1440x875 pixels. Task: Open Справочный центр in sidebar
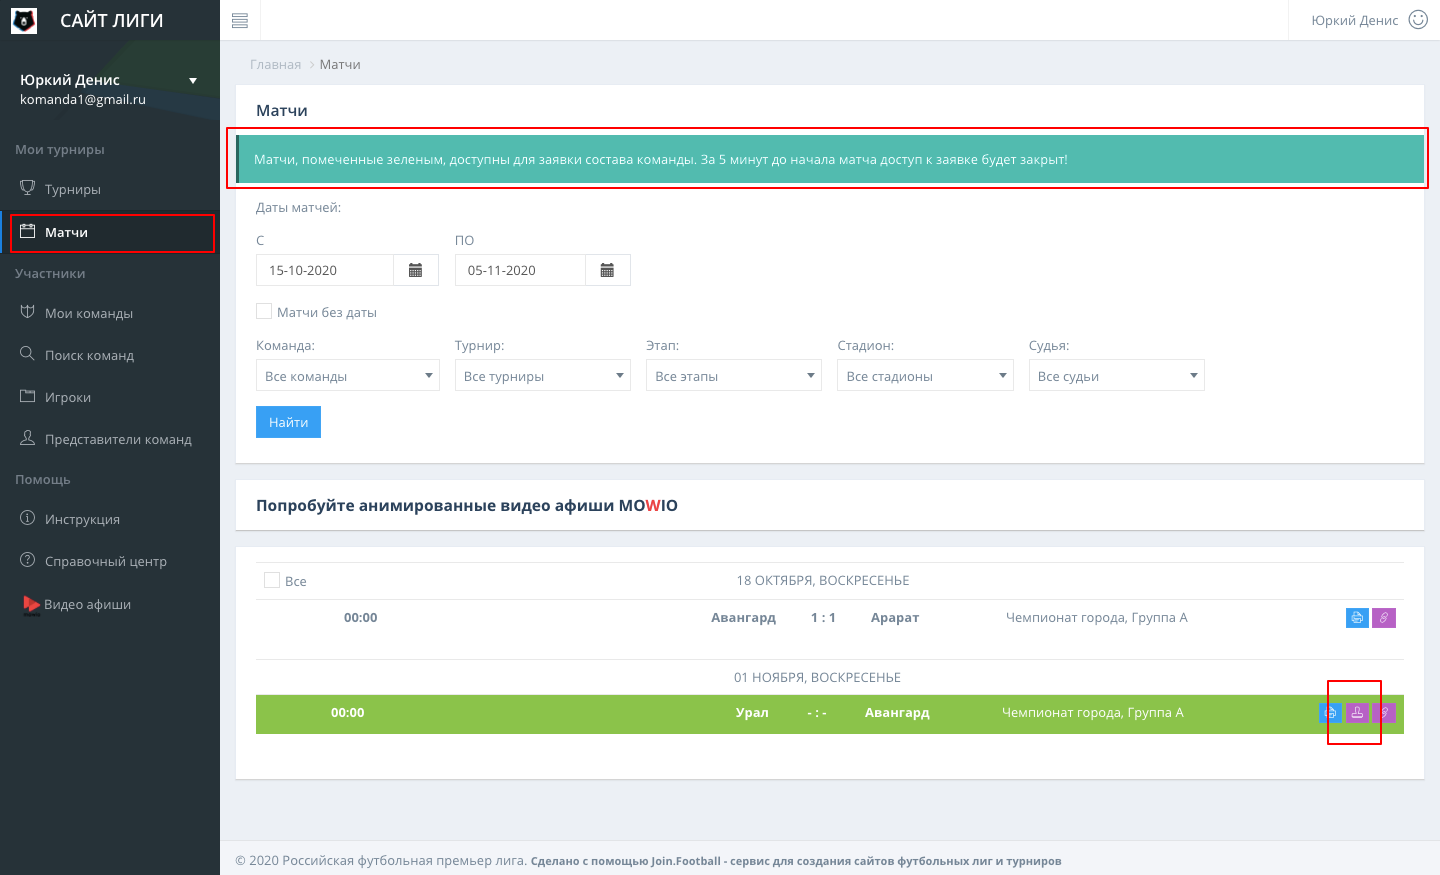coord(110,561)
